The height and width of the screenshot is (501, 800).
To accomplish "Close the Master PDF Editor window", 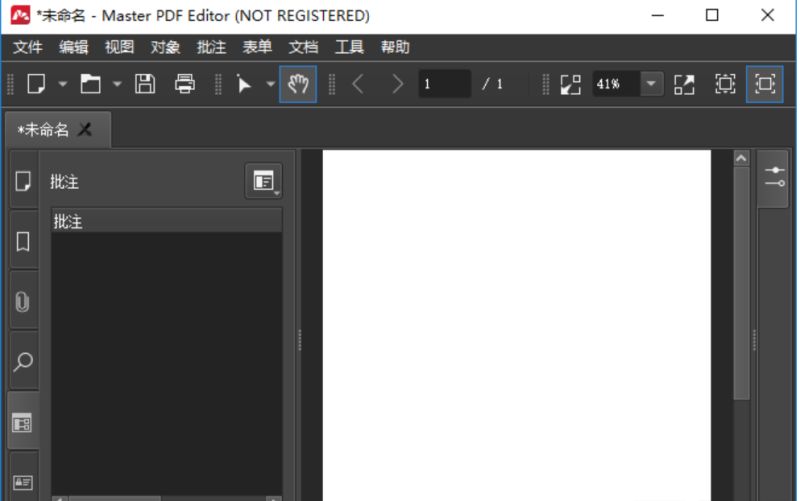I will [x=767, y=15].
